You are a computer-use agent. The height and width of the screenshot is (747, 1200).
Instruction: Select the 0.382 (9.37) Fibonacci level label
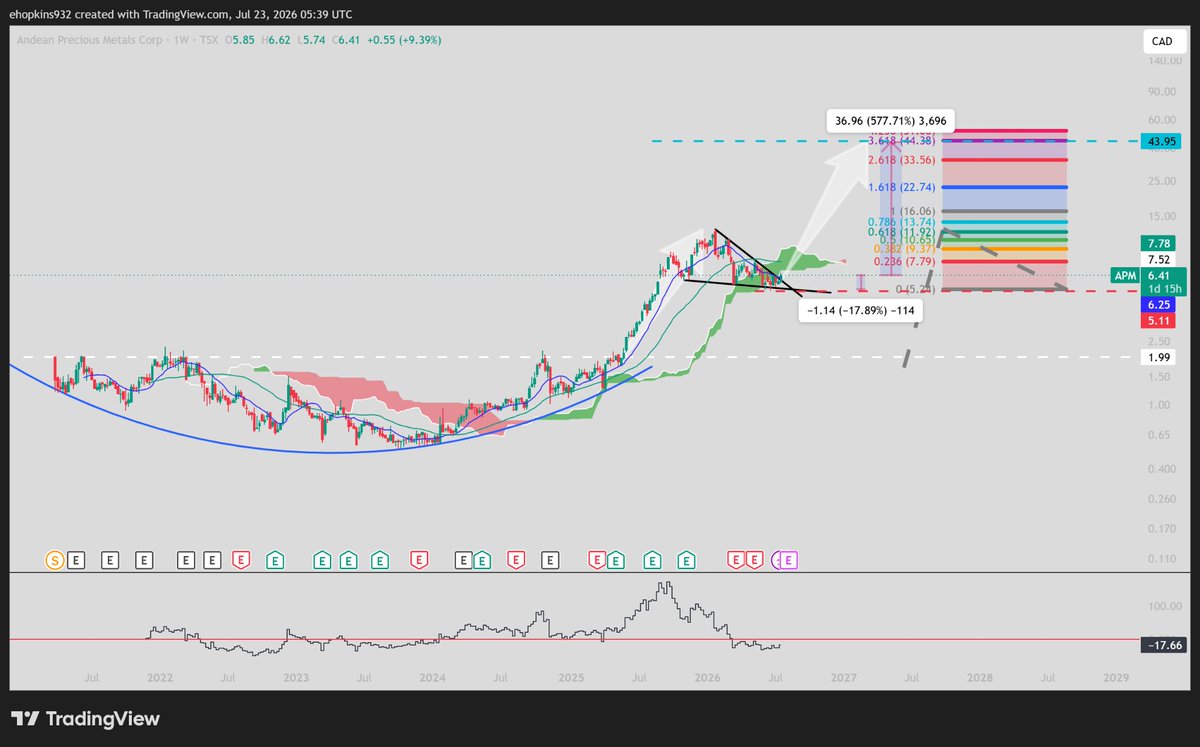904,249
